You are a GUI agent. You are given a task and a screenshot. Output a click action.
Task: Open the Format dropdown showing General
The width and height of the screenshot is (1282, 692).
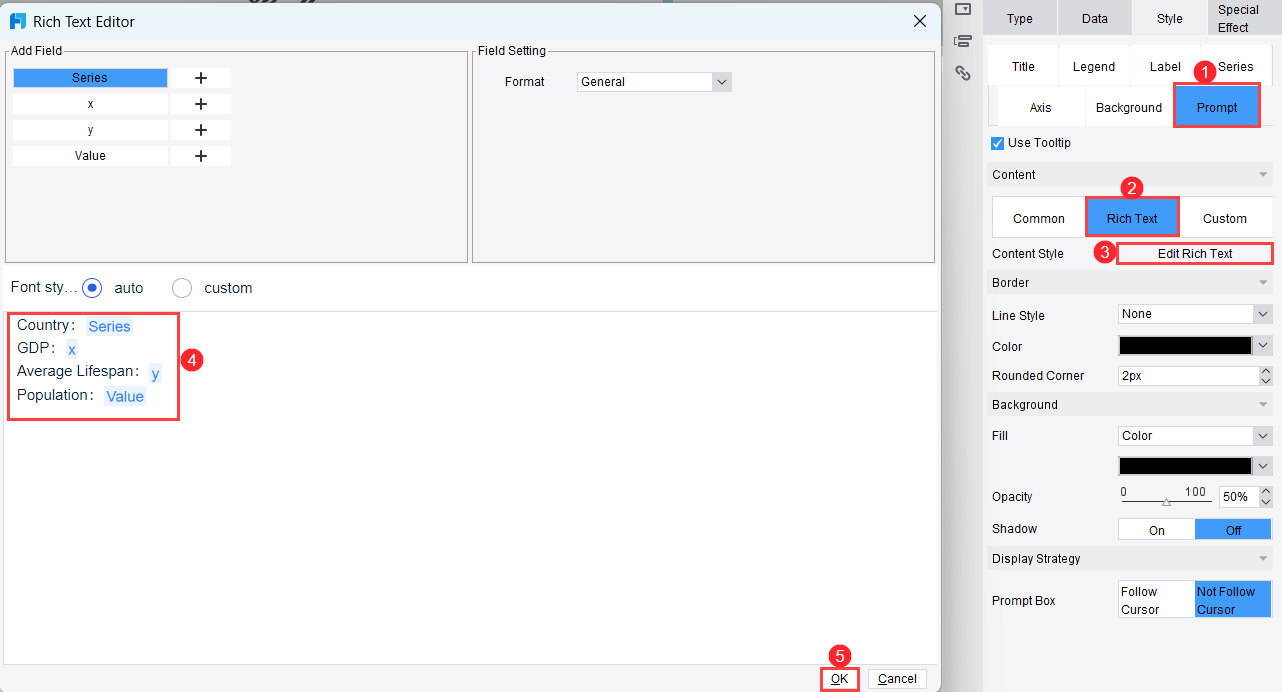tap(654, 82)
